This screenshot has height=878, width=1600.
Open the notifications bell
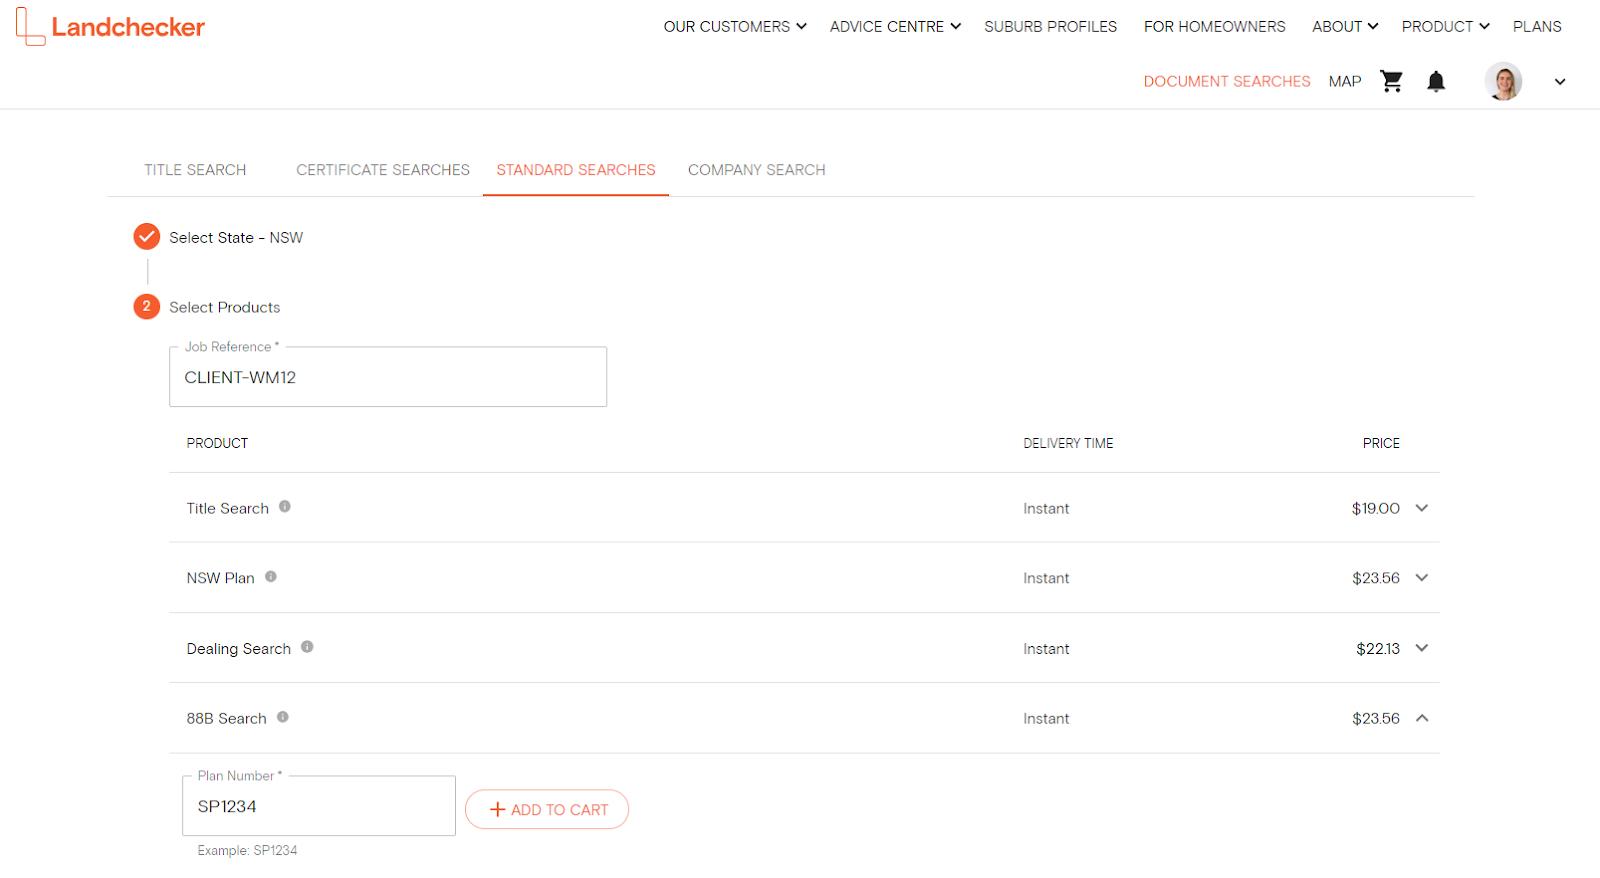click(x=1436, y=81)
